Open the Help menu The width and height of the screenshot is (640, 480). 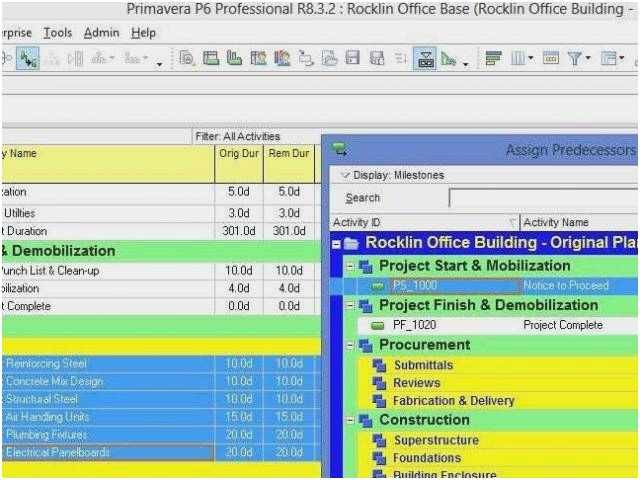tap(144, 33)
